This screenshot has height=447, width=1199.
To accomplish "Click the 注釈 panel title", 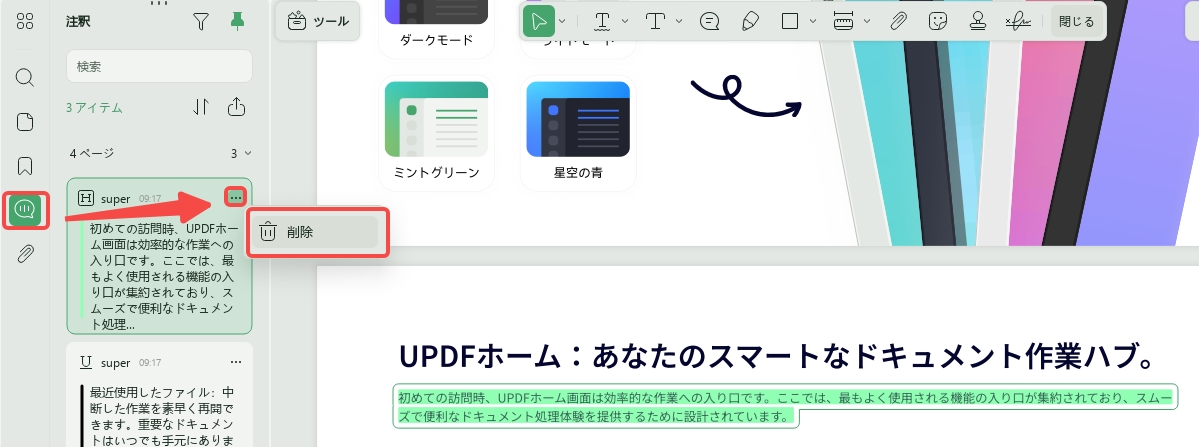I will [78, 22].
